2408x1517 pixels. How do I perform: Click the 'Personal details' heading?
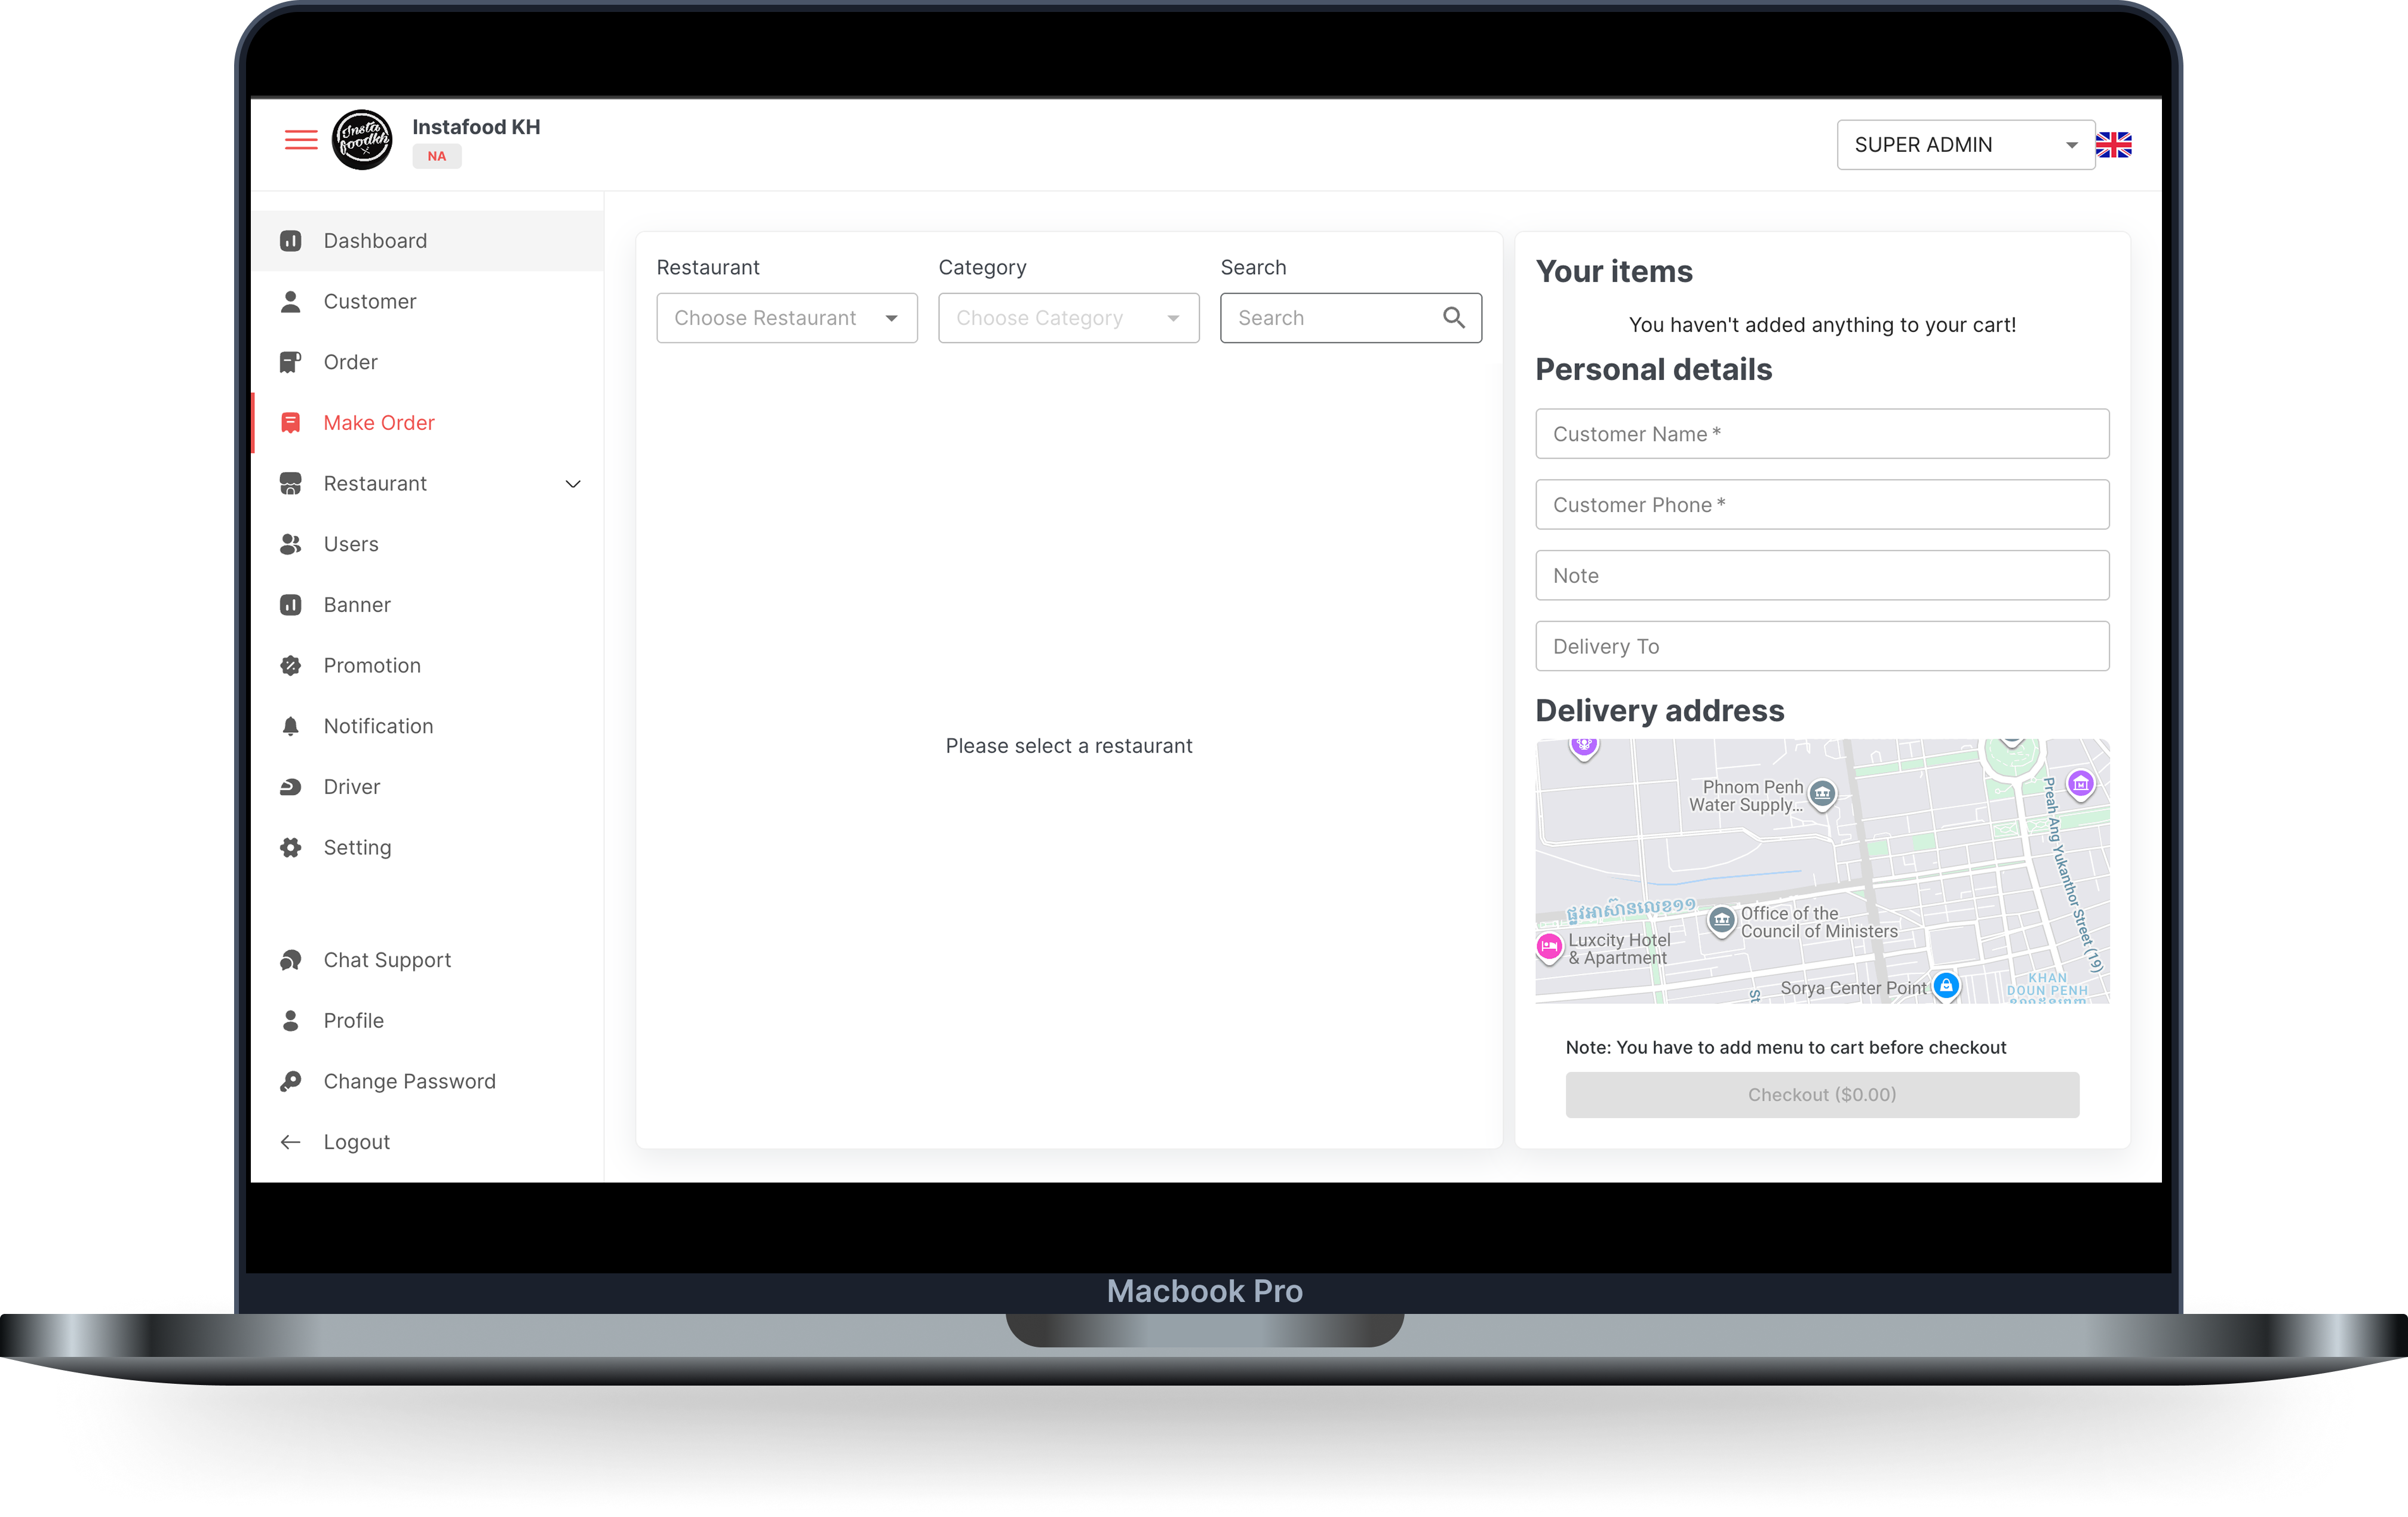pyautogui.click(x=1653, y=370)
